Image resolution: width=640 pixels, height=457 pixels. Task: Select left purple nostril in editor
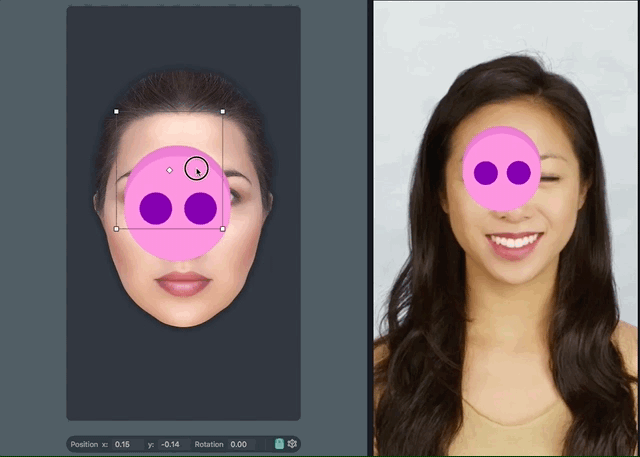[x=154, y=208]
